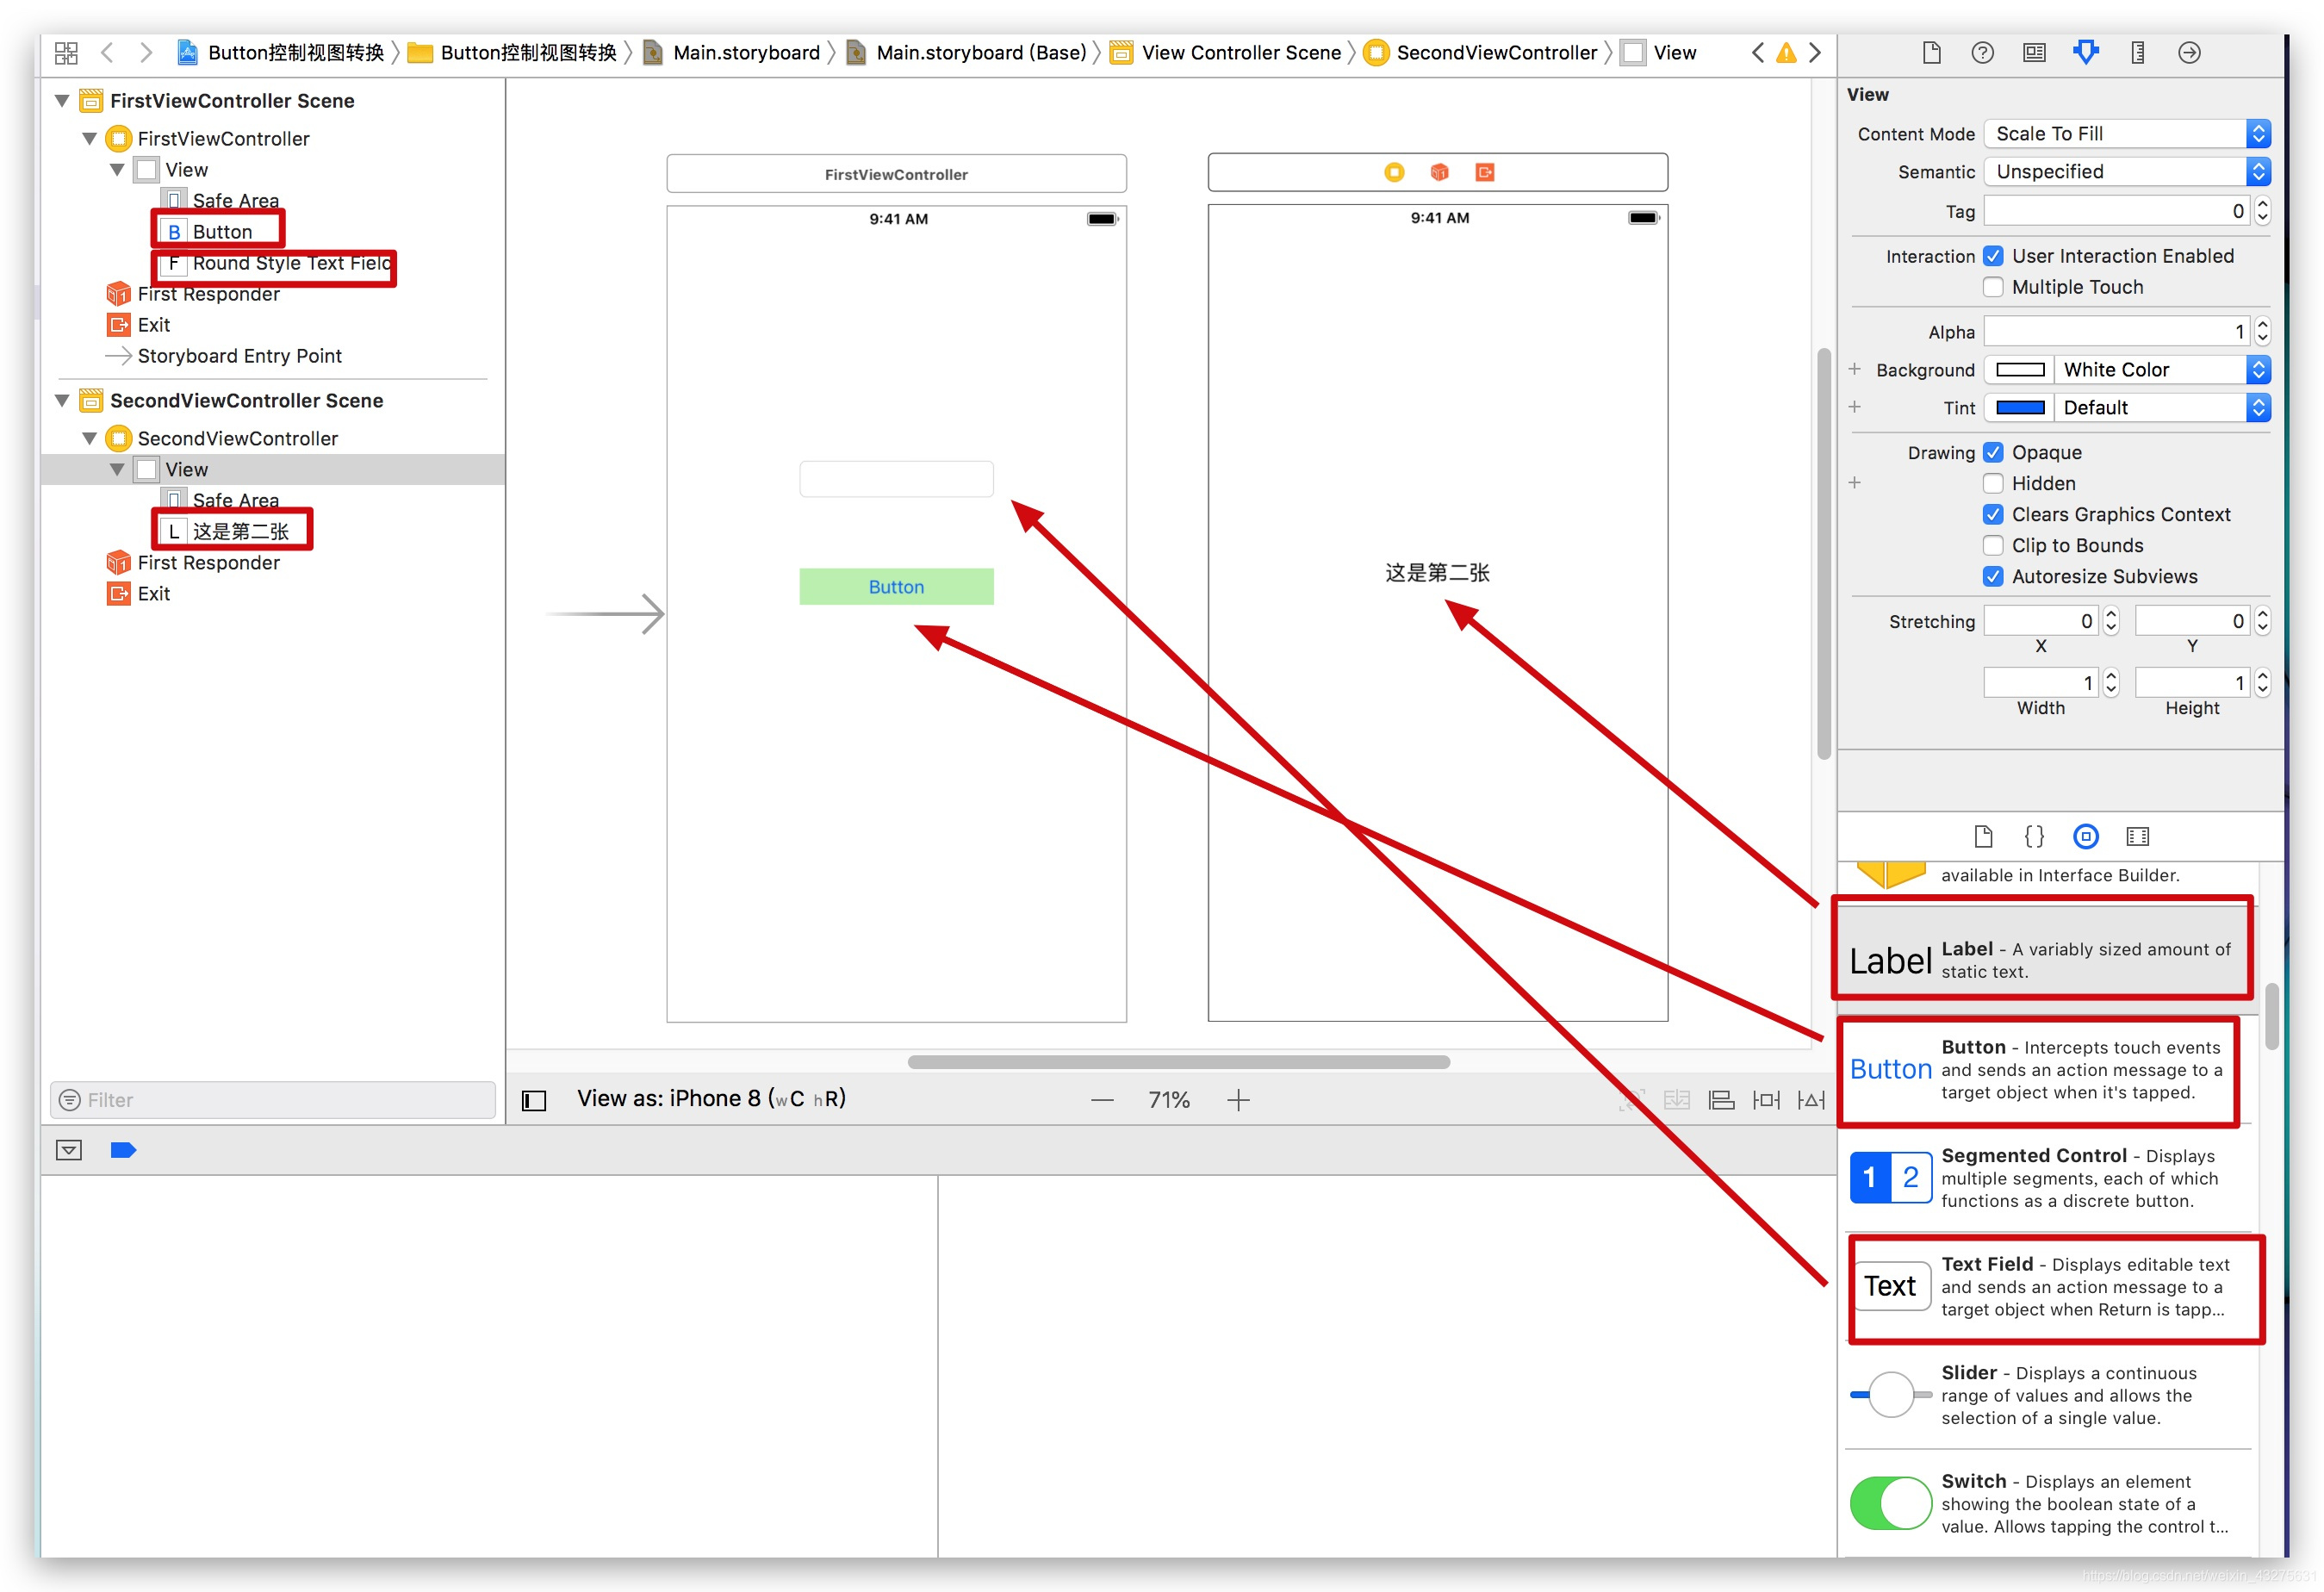This screenshot has width=2324, height=1592.
Task: Enable the Multiple Touch checkbox
Action: click(1993, 287)
